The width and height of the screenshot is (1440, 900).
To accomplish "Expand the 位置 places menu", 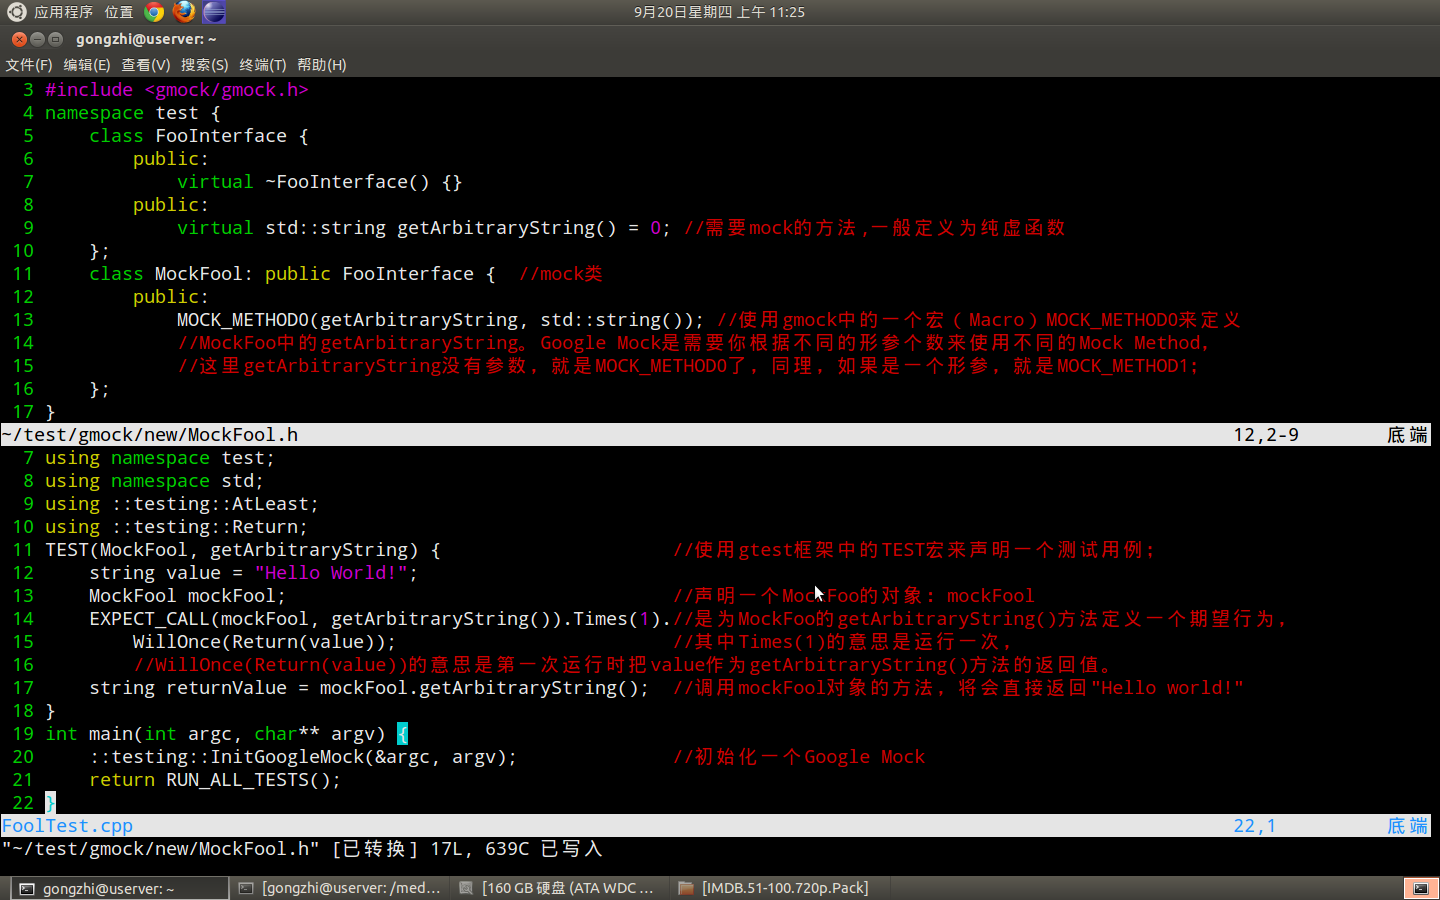I will point(118,12).
